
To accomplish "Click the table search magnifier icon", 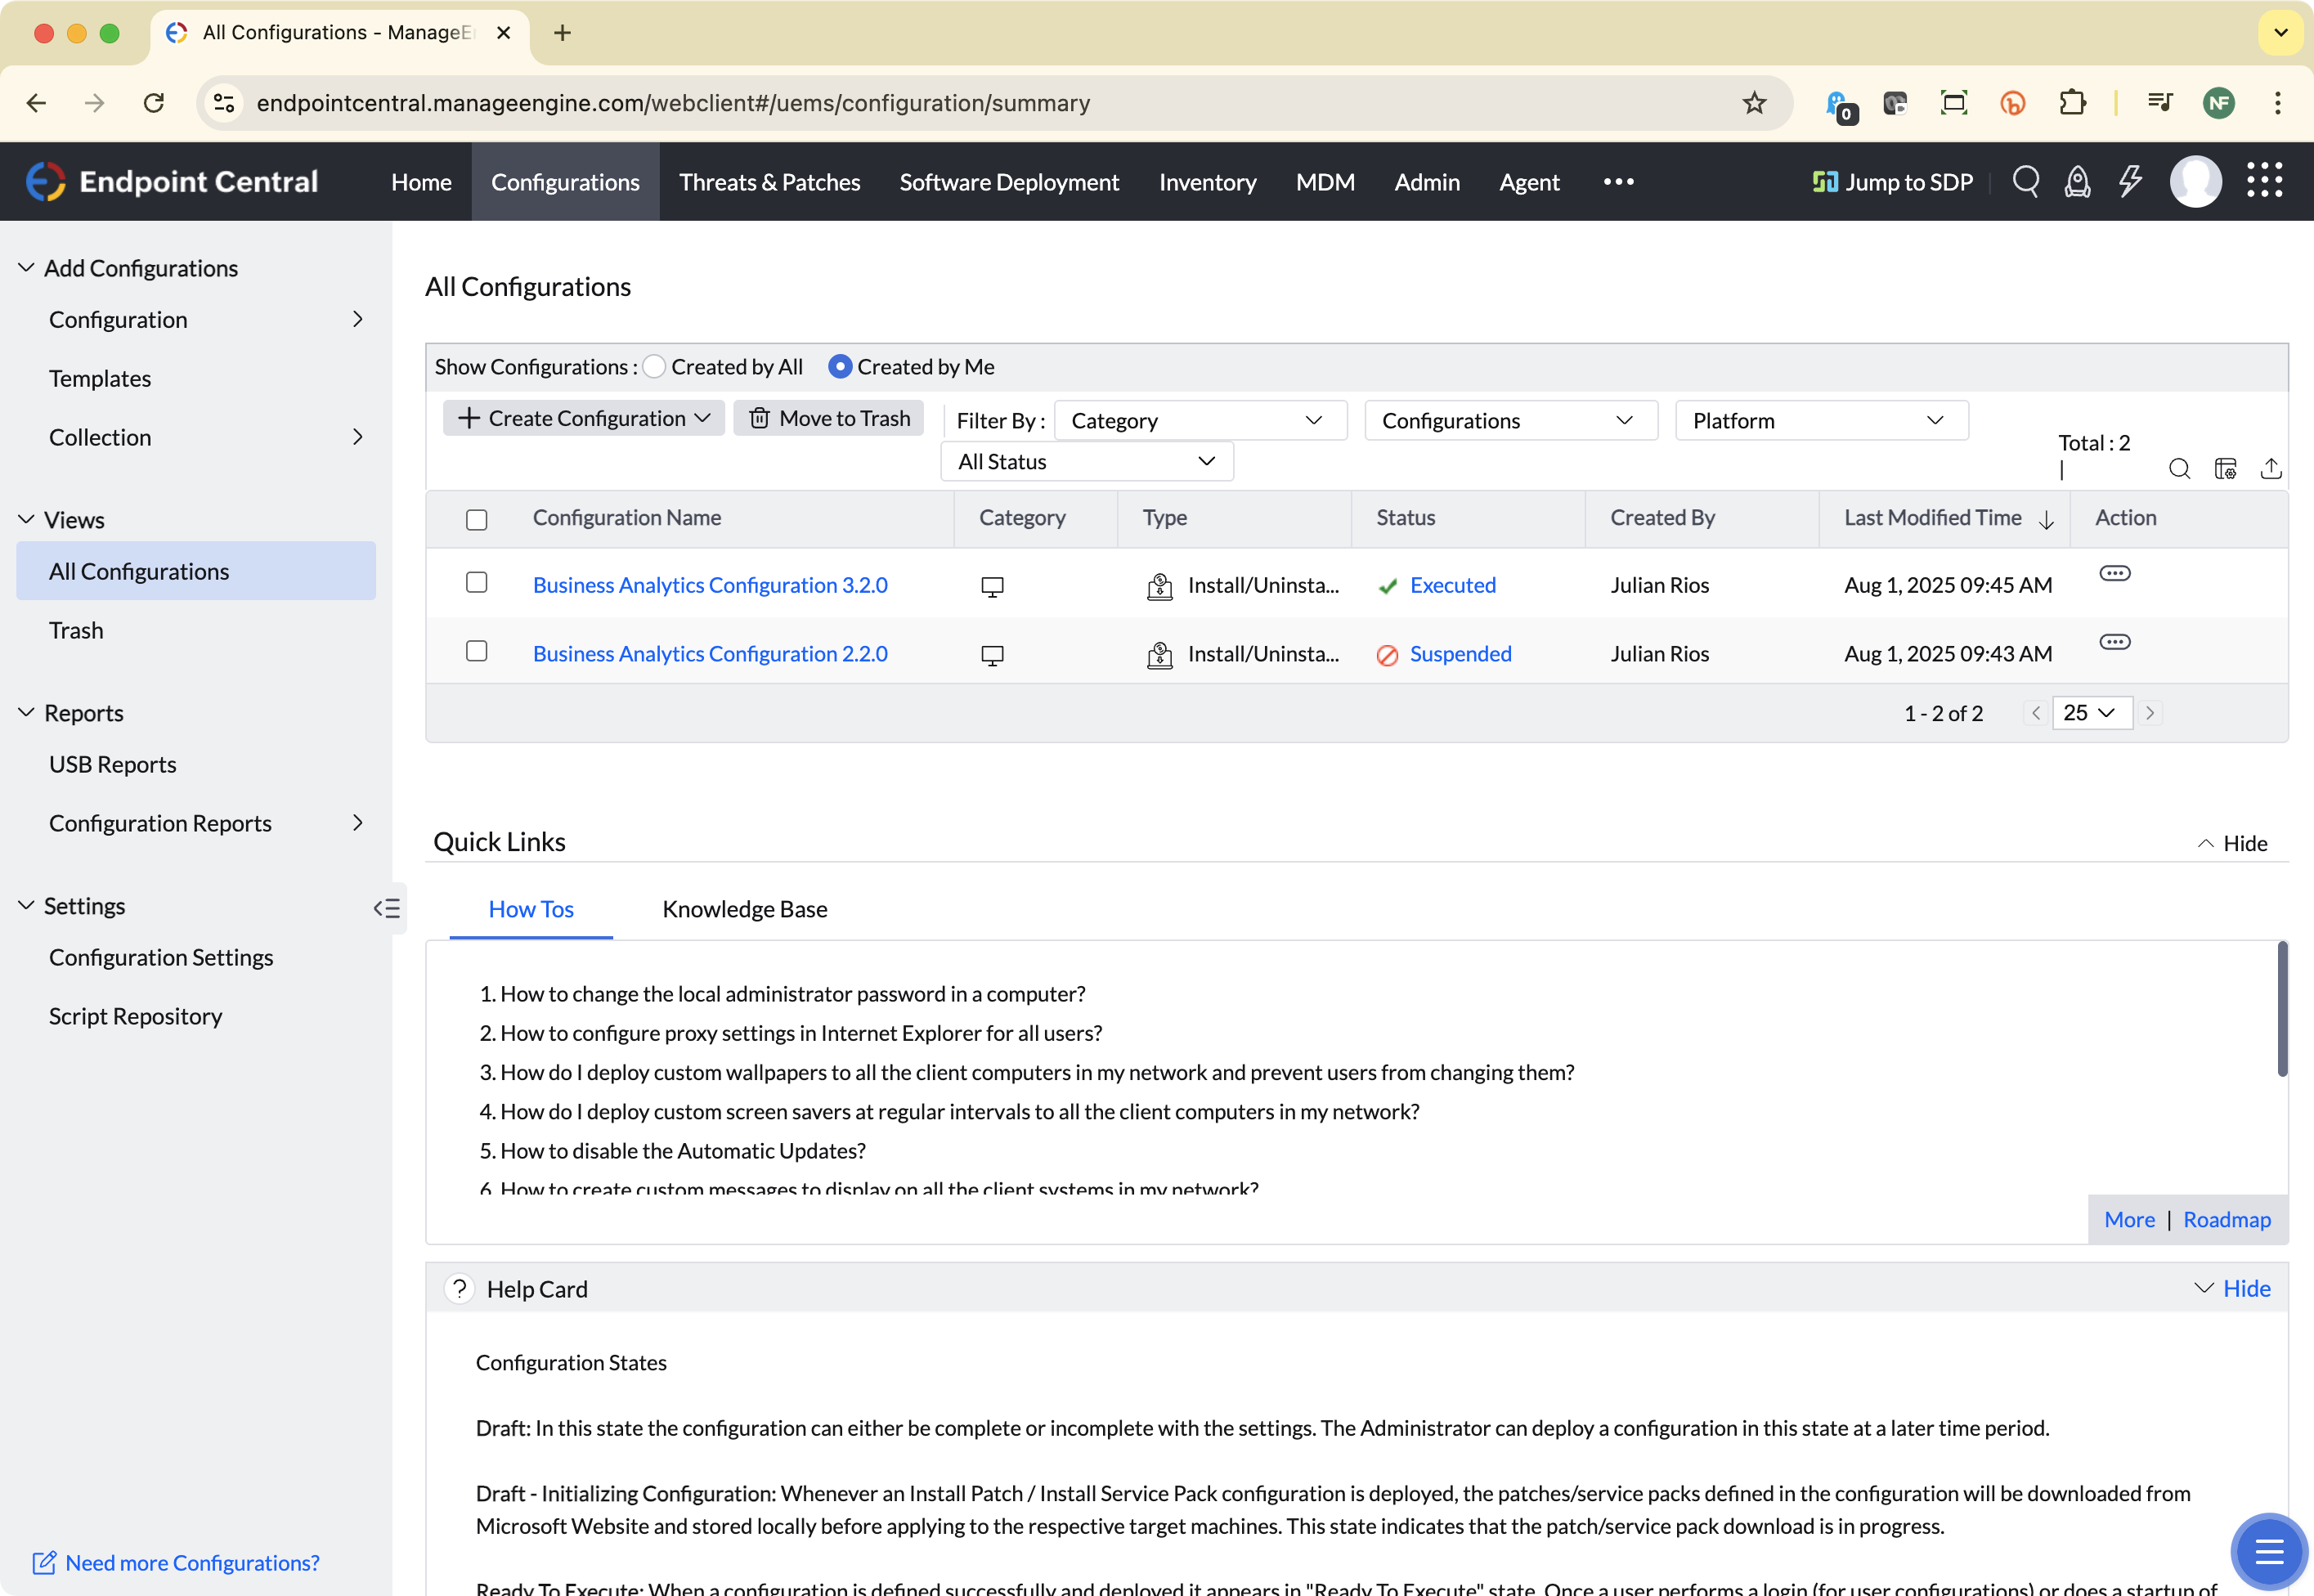I will point(2179,468).
